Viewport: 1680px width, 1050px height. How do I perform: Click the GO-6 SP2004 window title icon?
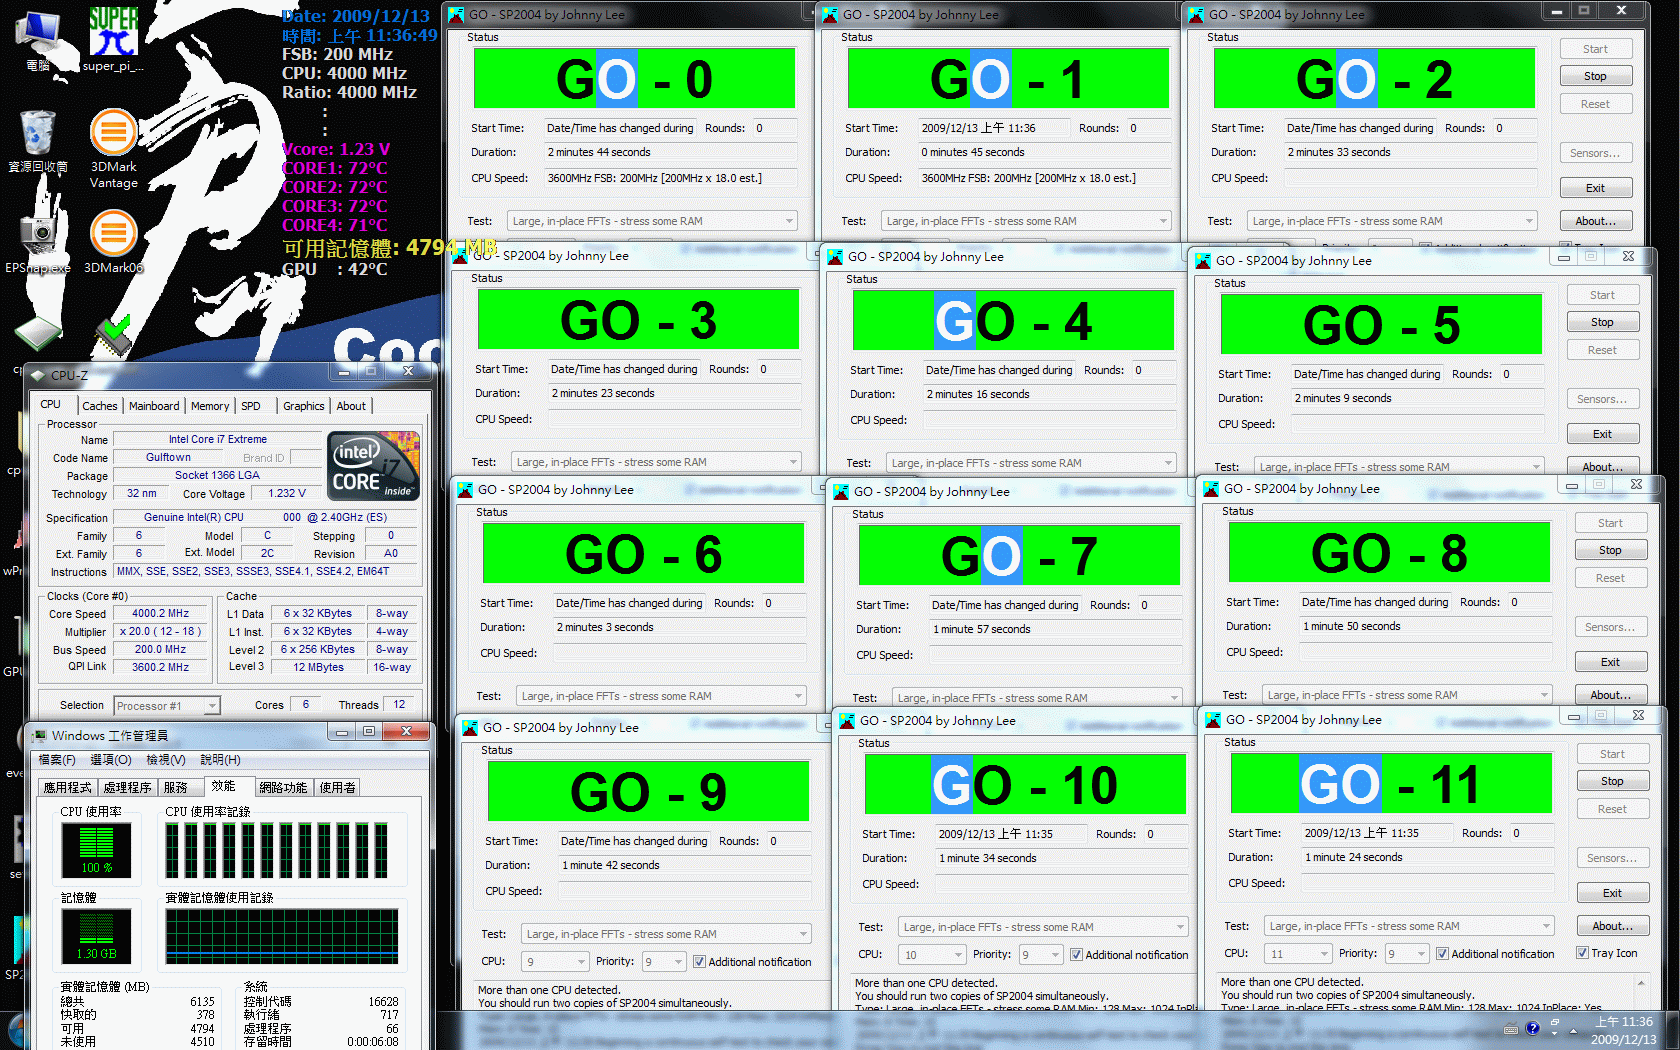click(x=465, y=490)
